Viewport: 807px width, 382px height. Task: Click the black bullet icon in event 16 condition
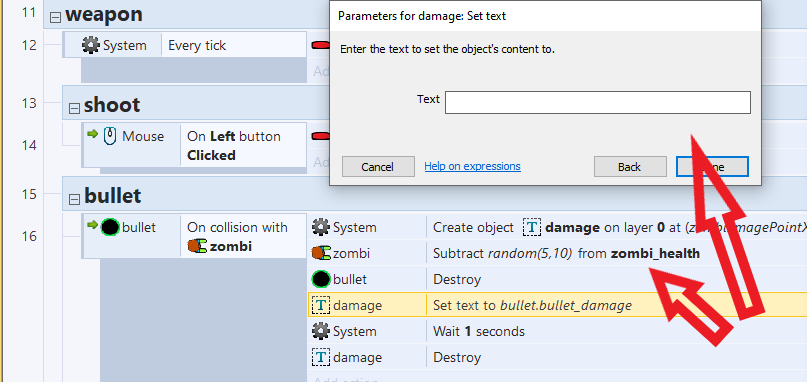(x=110, y=227)
